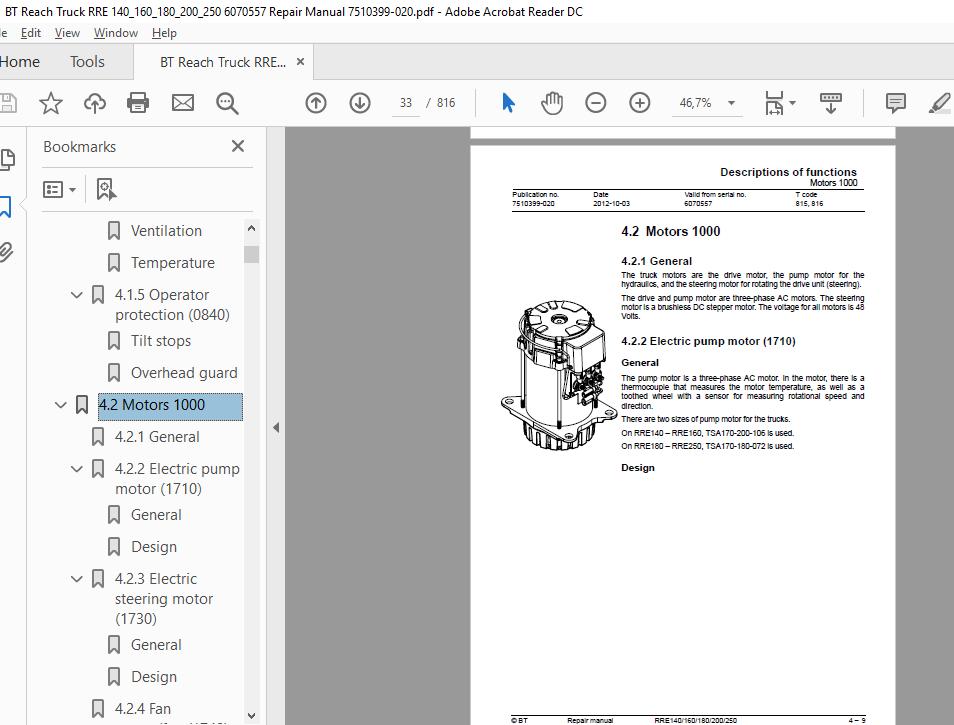Open the View menu
The height and width of the screenshot is (725, 954).
tap(67, 33)
